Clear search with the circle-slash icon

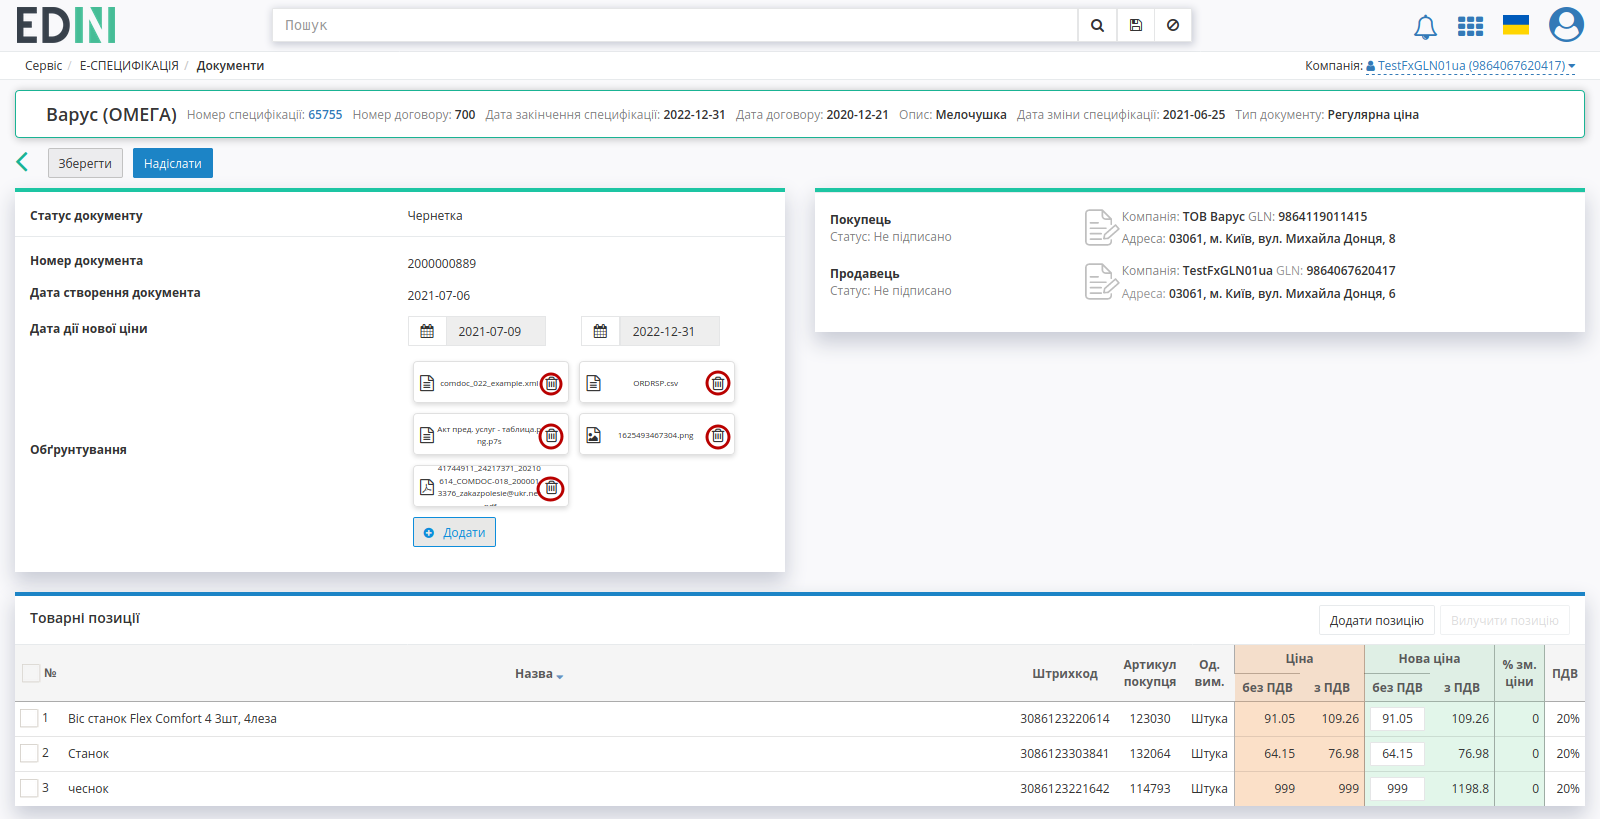point(1173,25)
